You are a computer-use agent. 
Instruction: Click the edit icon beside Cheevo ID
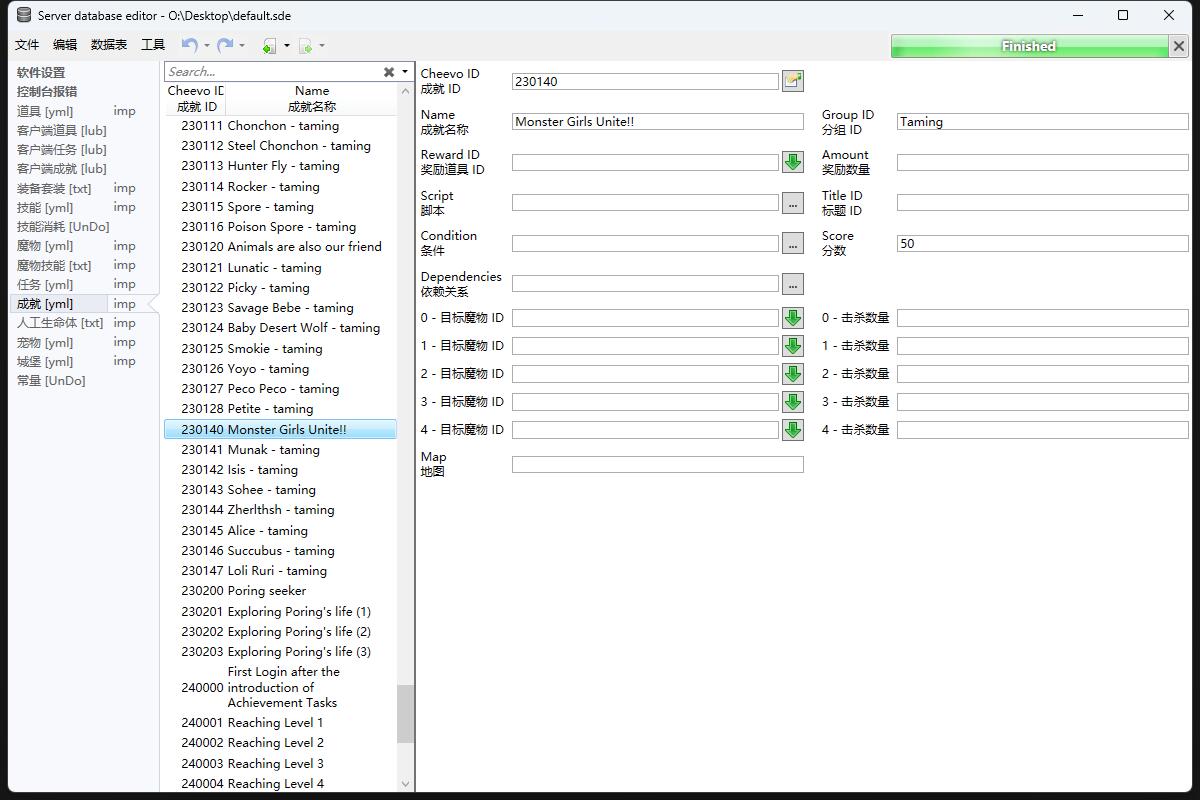coord(793,81)
